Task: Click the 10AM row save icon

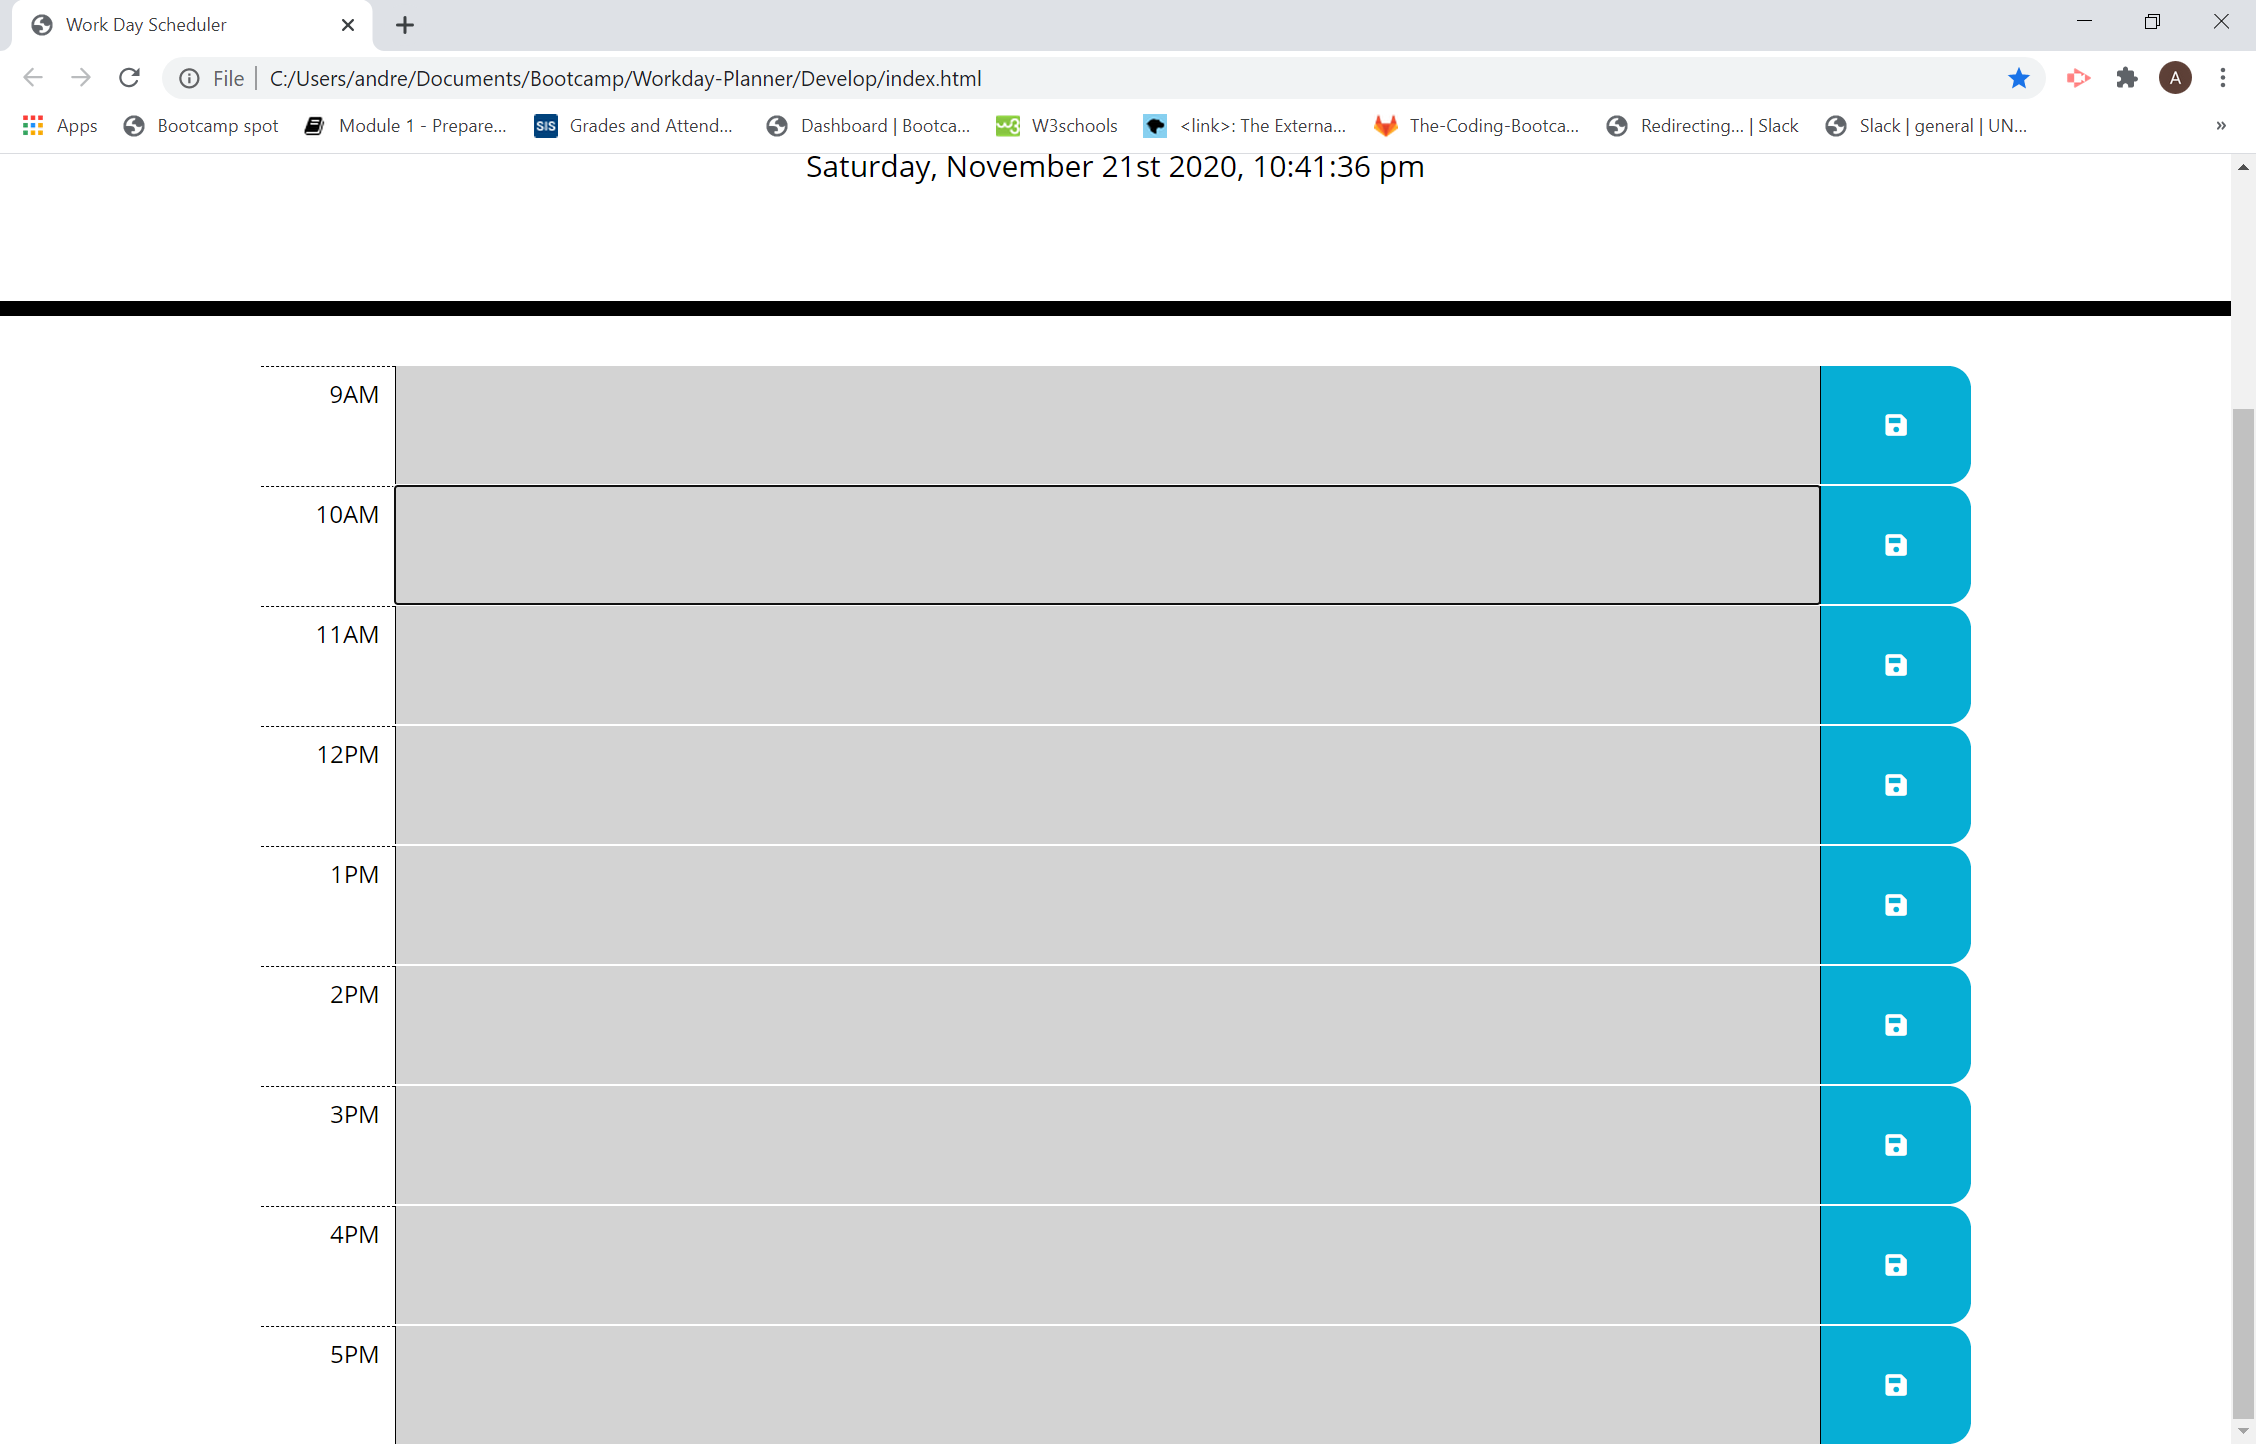Action: (1895, 545)
